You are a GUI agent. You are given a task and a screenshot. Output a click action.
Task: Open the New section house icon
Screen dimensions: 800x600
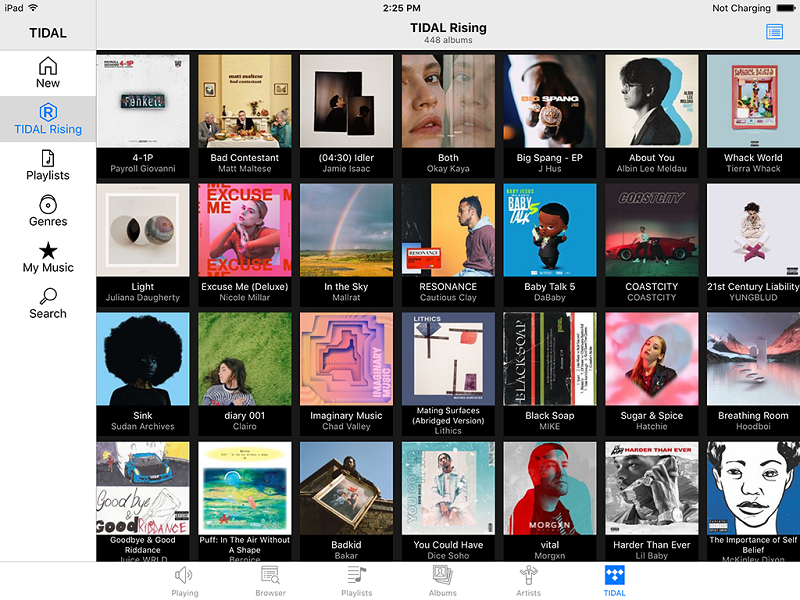(x=48, y=66)
